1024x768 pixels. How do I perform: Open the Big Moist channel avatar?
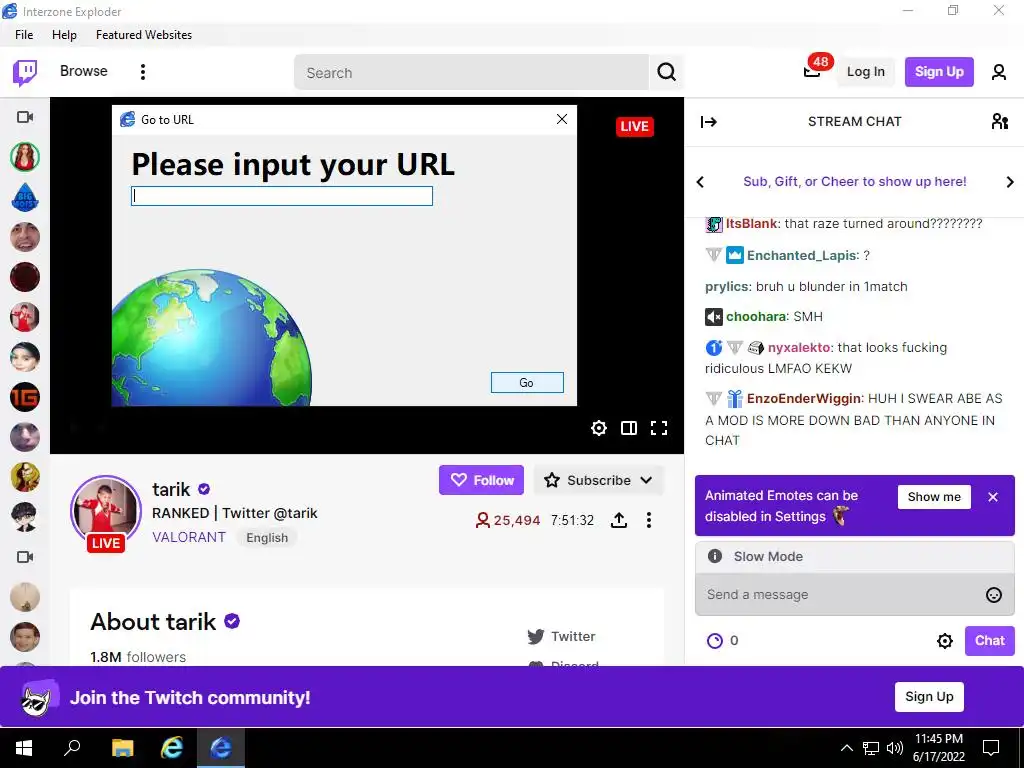click(25, 197)
